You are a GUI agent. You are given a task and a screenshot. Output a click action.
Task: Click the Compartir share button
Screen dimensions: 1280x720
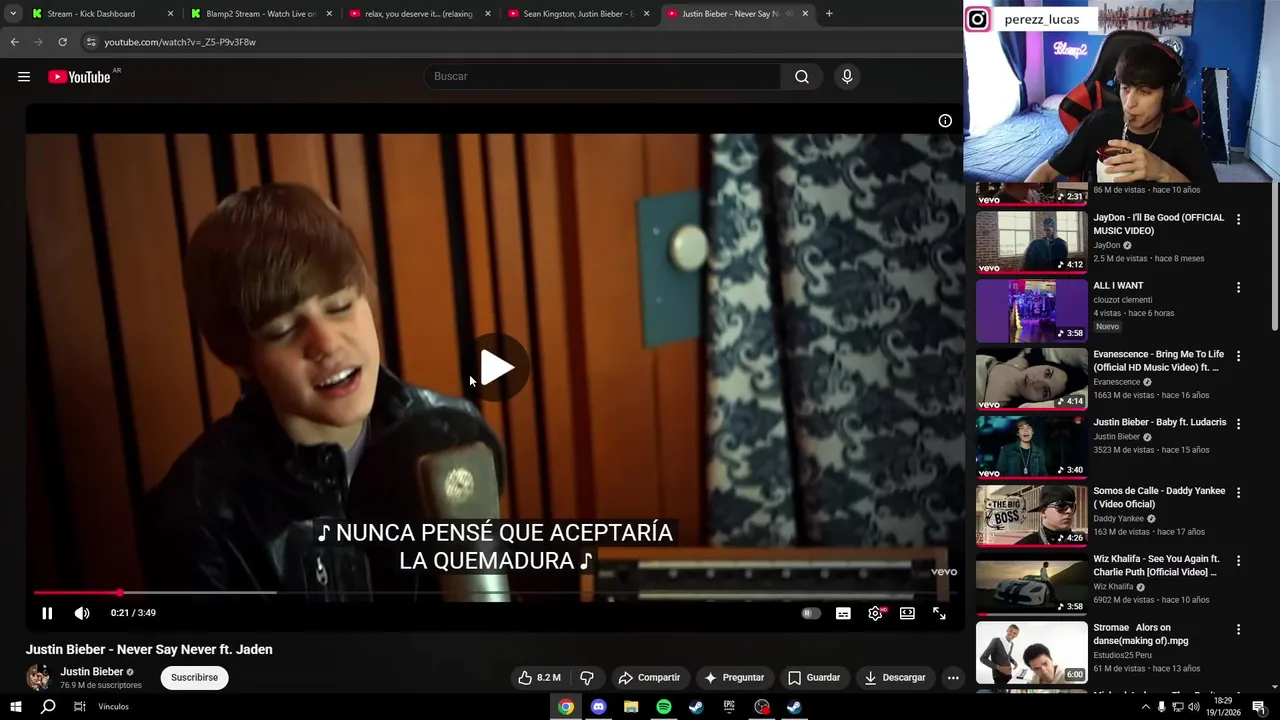click(649, 677)
